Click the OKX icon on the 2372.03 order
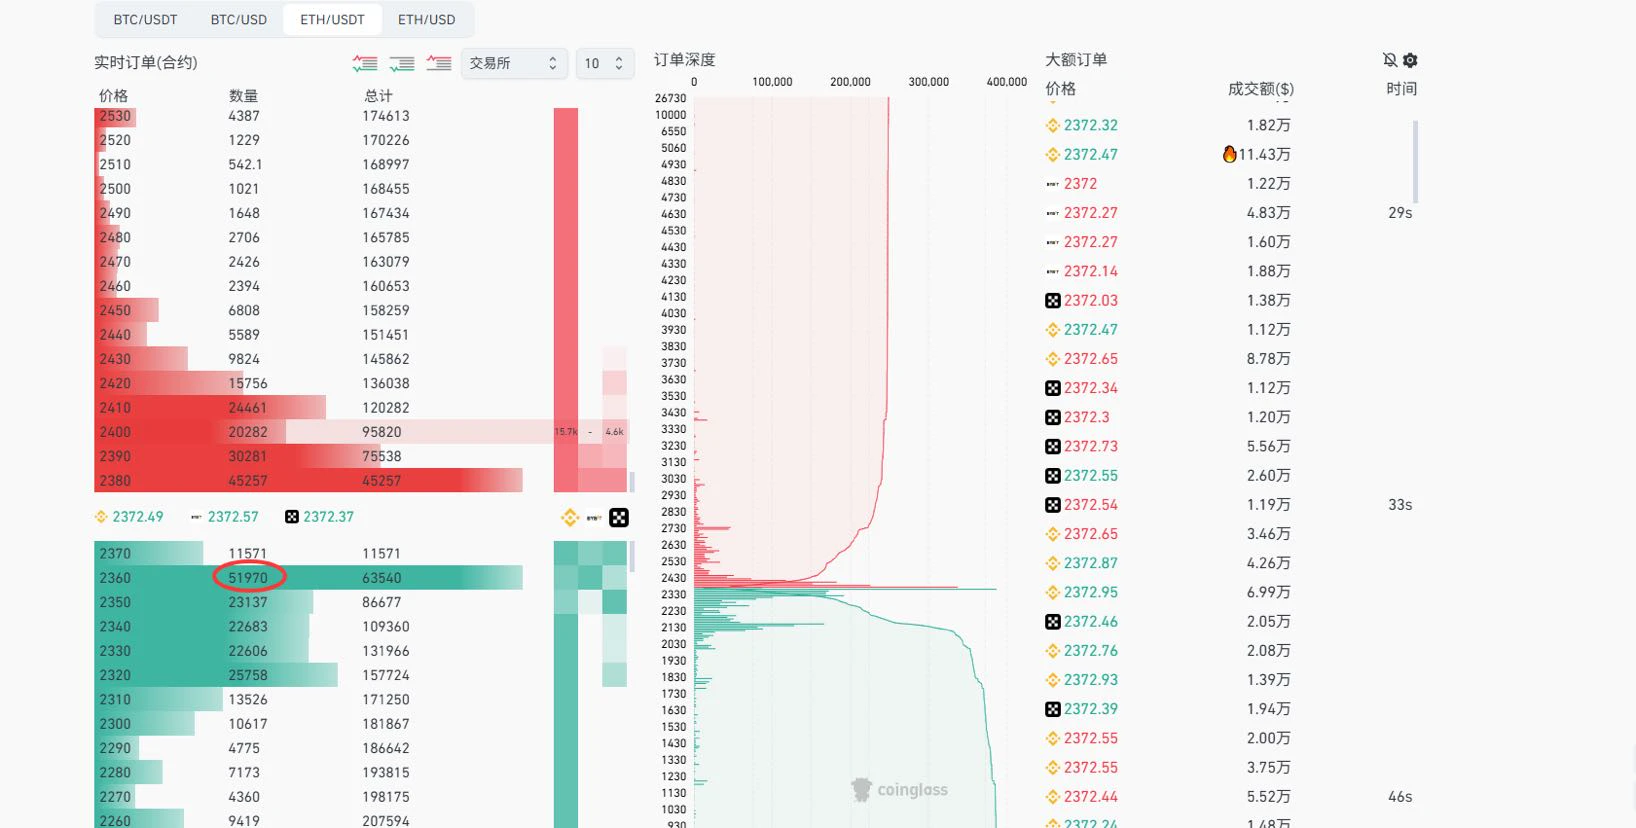Image resolution: width=1636 pixels, height=828 pixels. (1053, 300)
